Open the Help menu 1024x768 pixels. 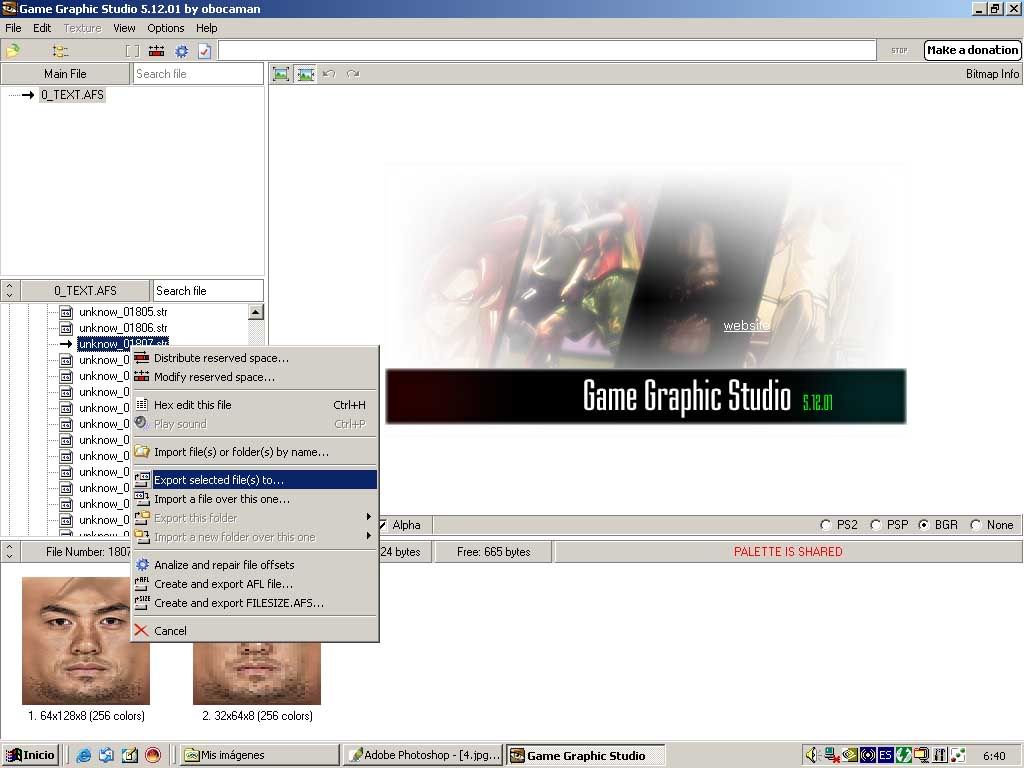click(206, 28)
